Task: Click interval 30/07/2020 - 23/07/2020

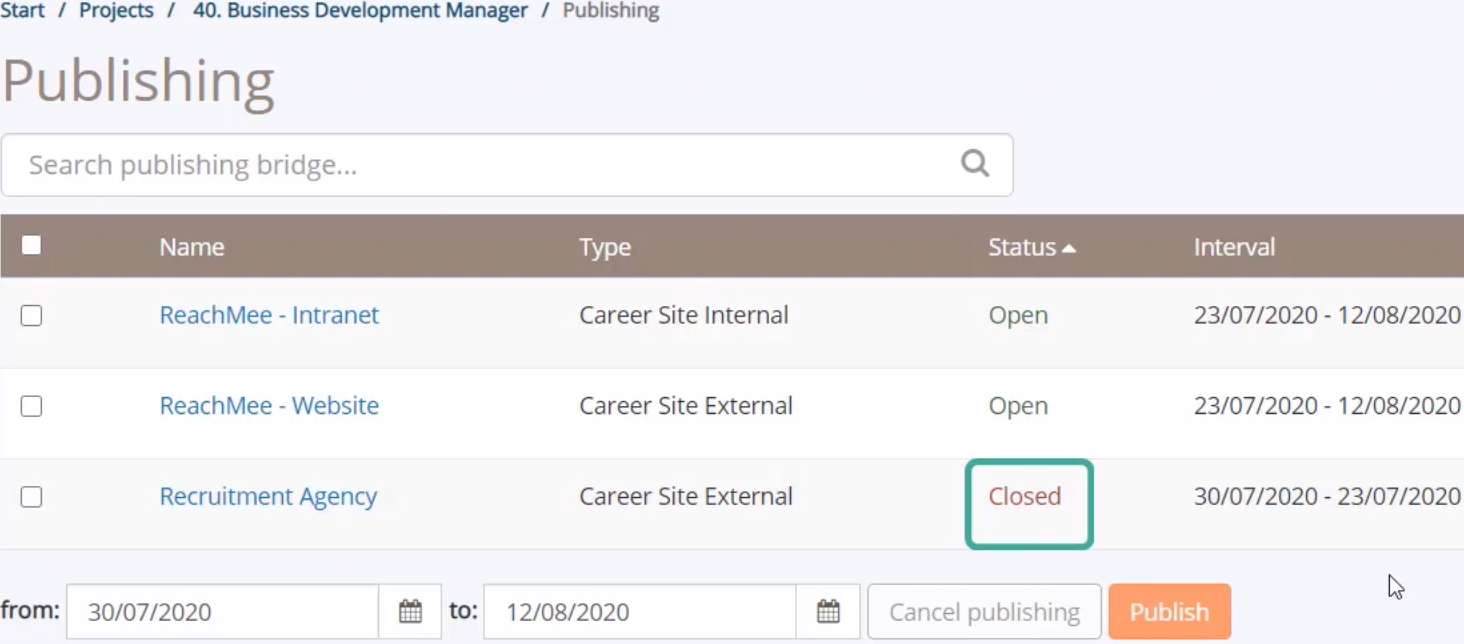Action: 1327,497
